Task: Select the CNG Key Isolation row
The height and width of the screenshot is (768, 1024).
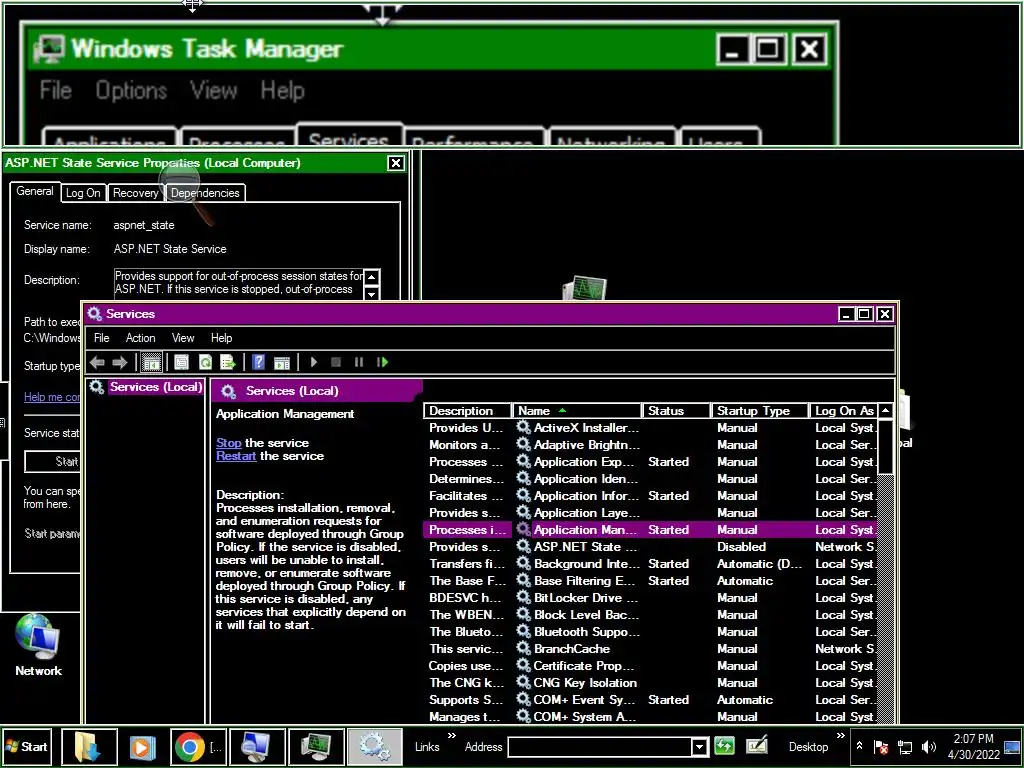Action: [x=650, y=682]
